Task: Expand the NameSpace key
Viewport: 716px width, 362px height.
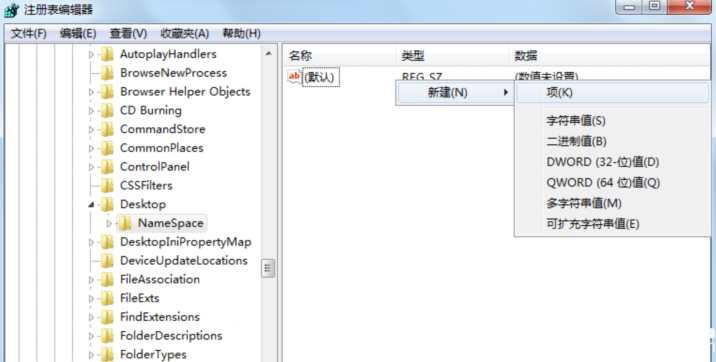Action: tap(109, 224)
